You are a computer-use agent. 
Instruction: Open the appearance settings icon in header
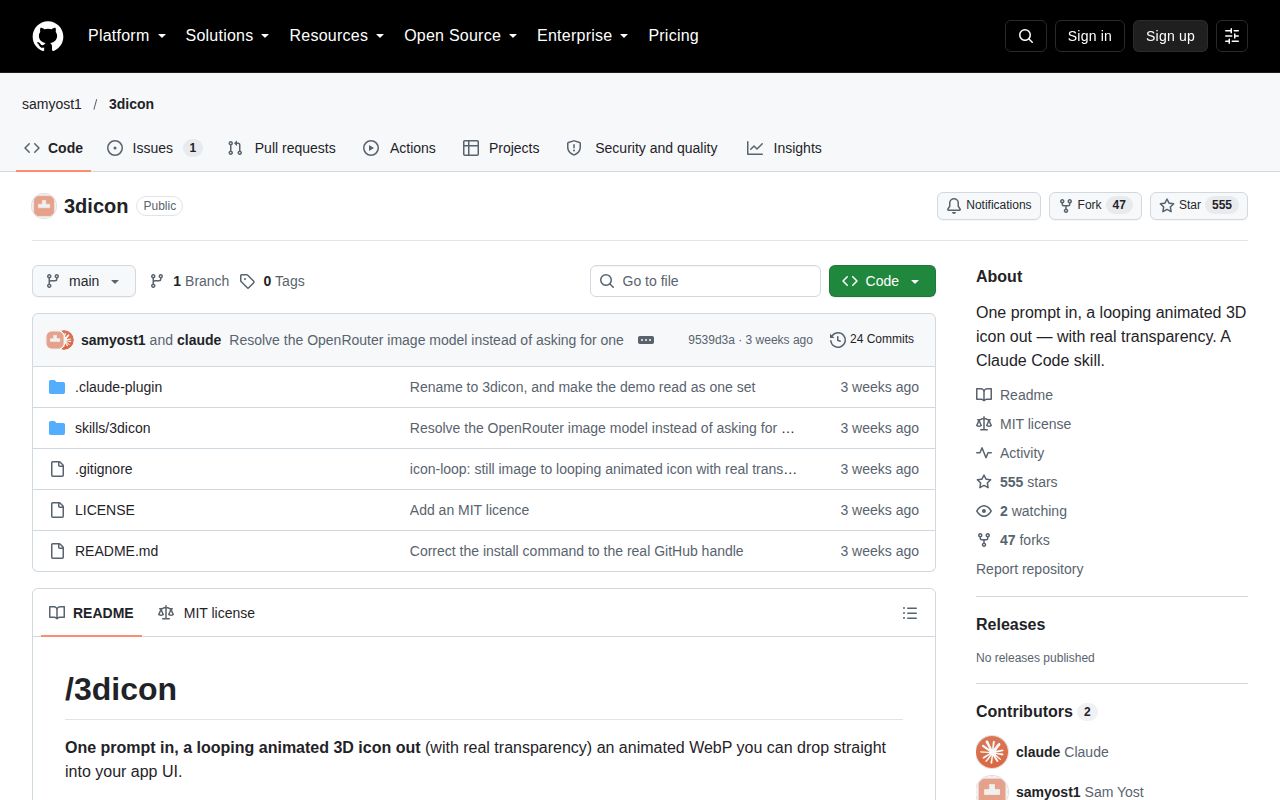1232,36
